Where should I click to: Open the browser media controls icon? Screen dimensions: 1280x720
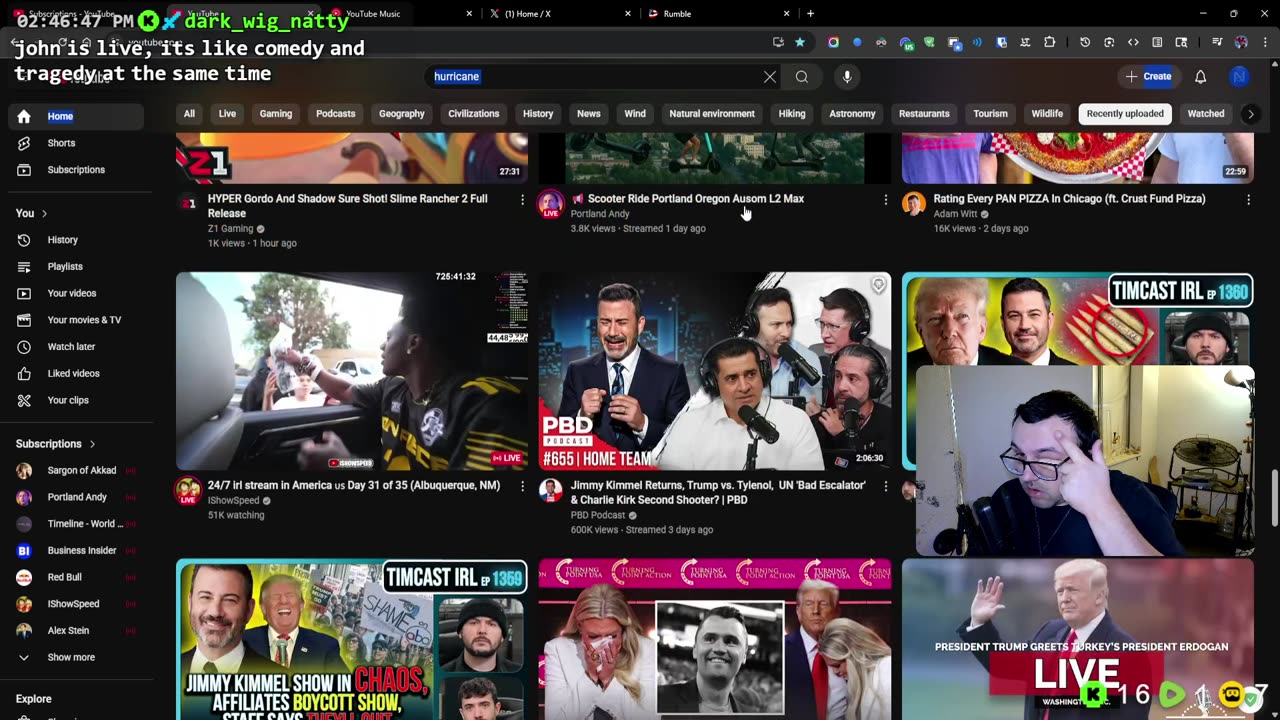[1217, 42]
